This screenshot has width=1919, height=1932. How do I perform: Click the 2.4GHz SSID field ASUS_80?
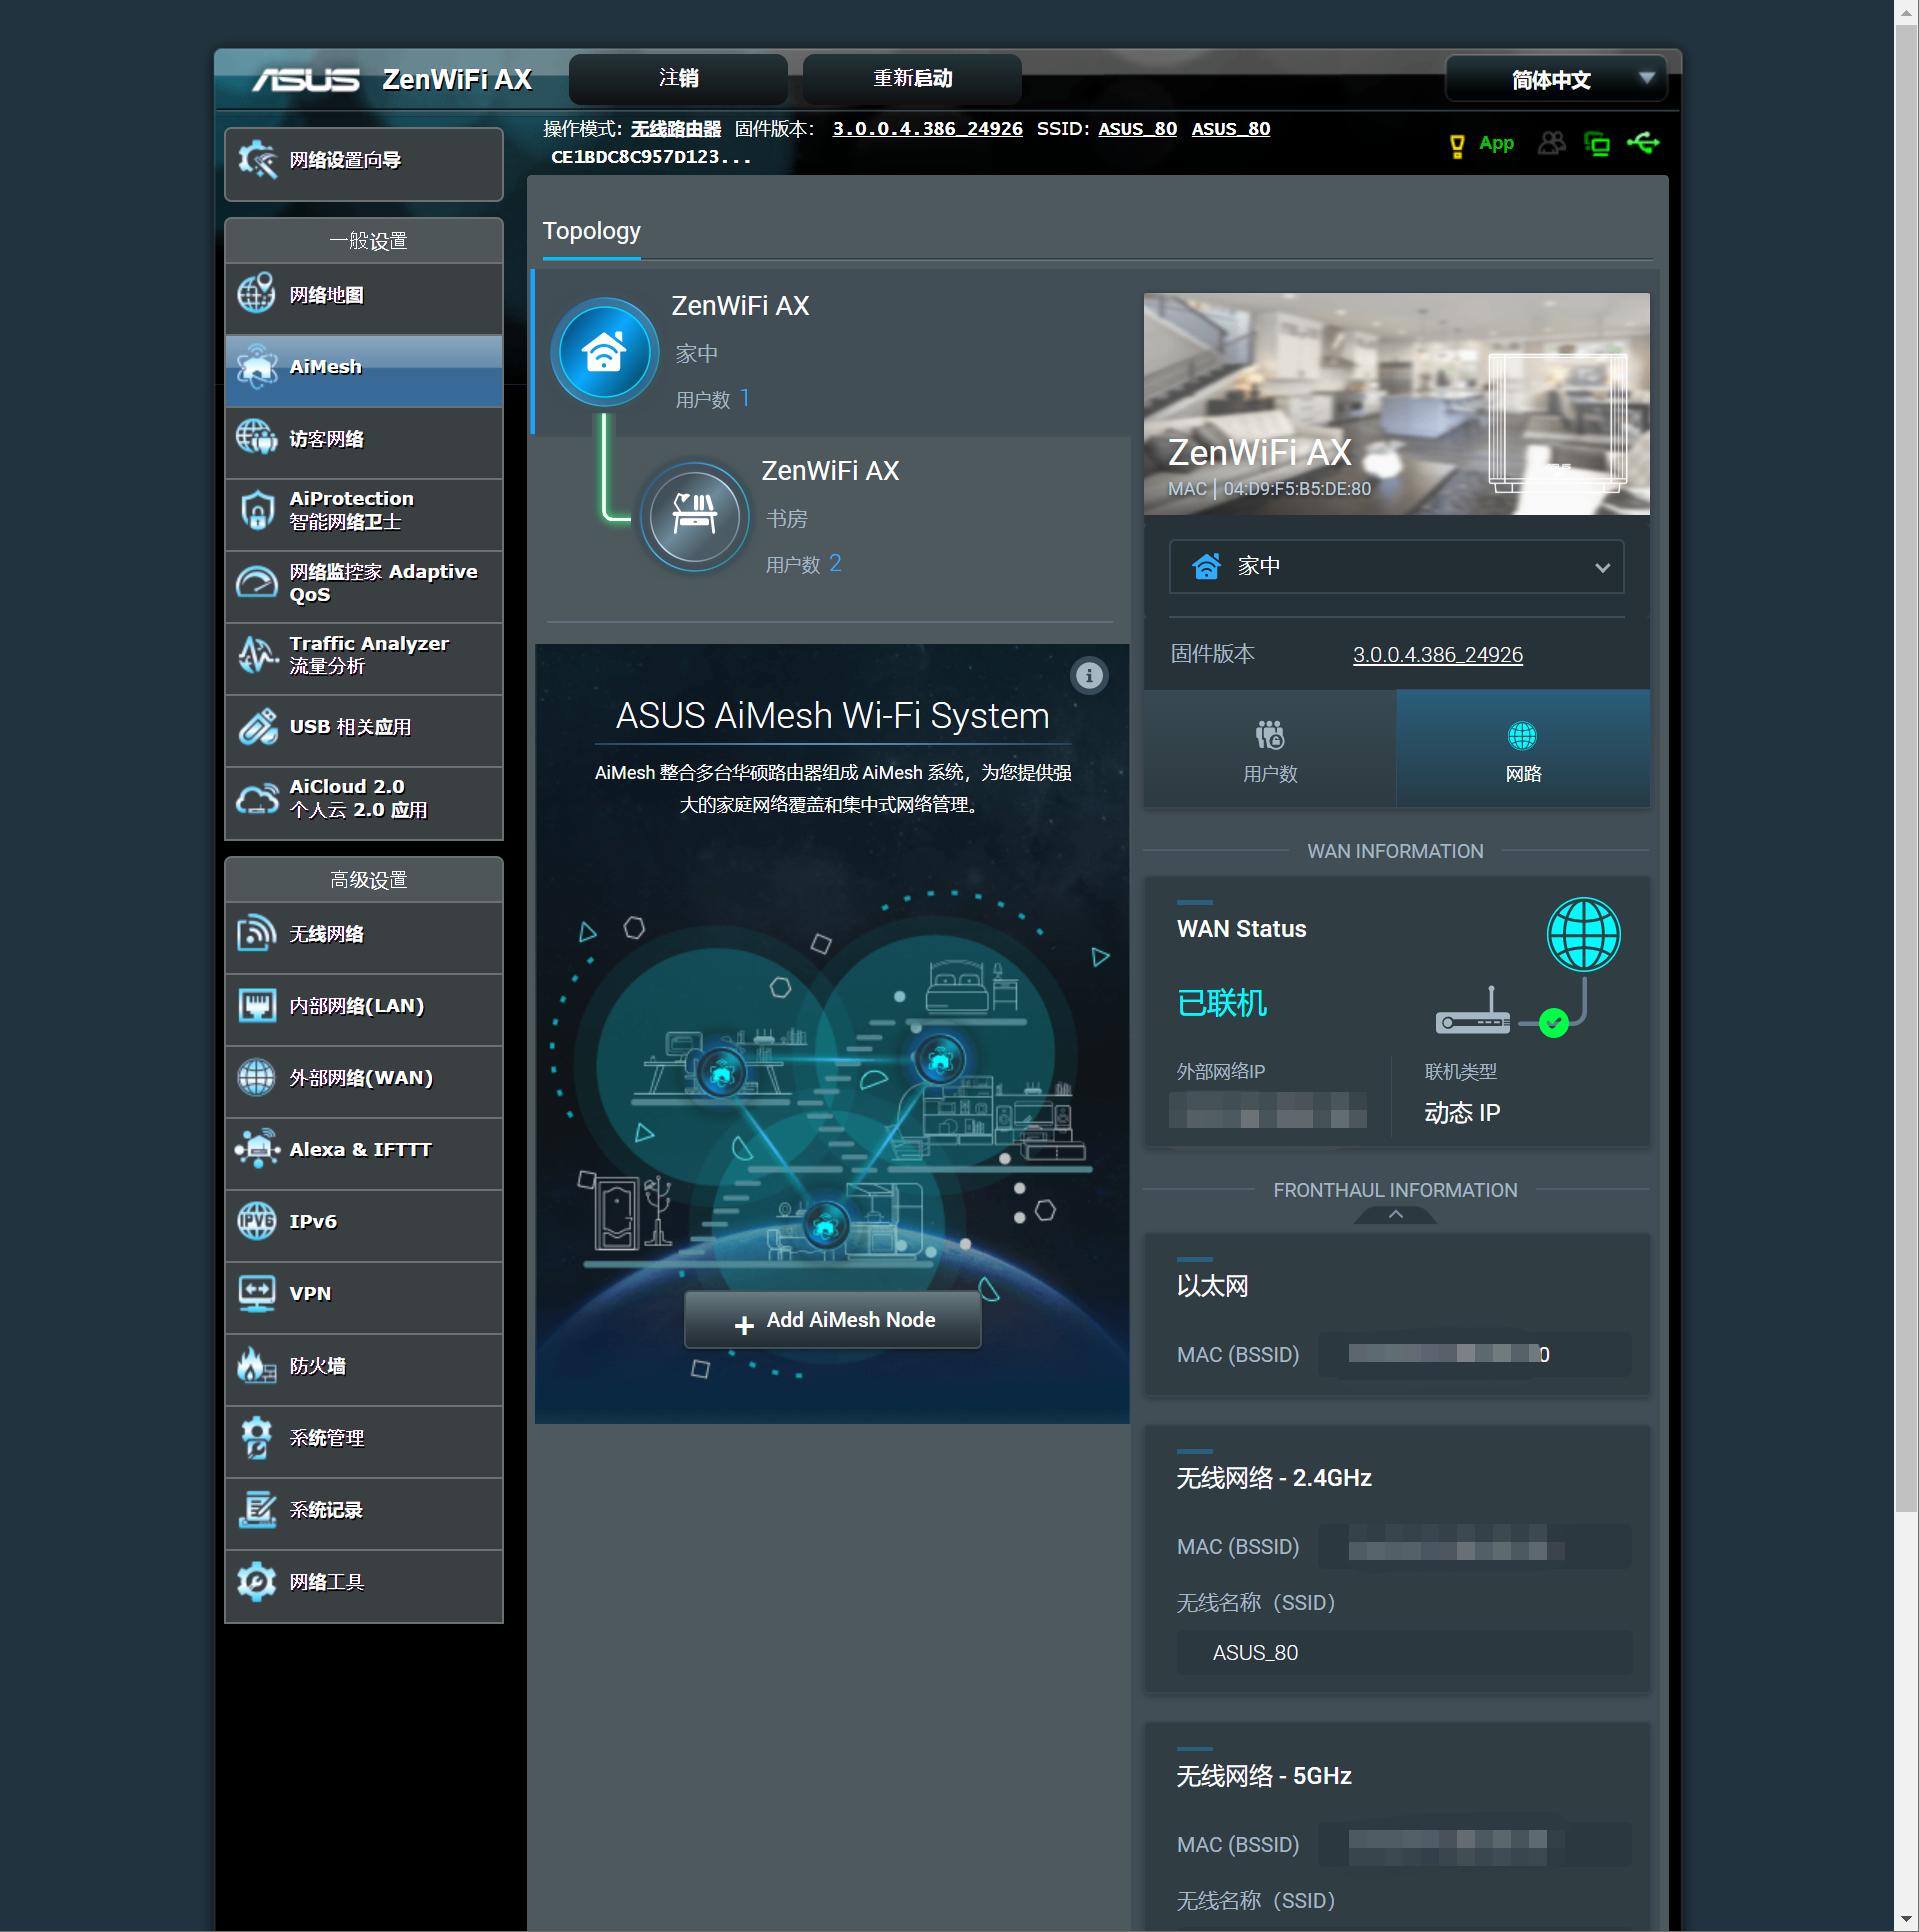[x=1404, y=1653]
